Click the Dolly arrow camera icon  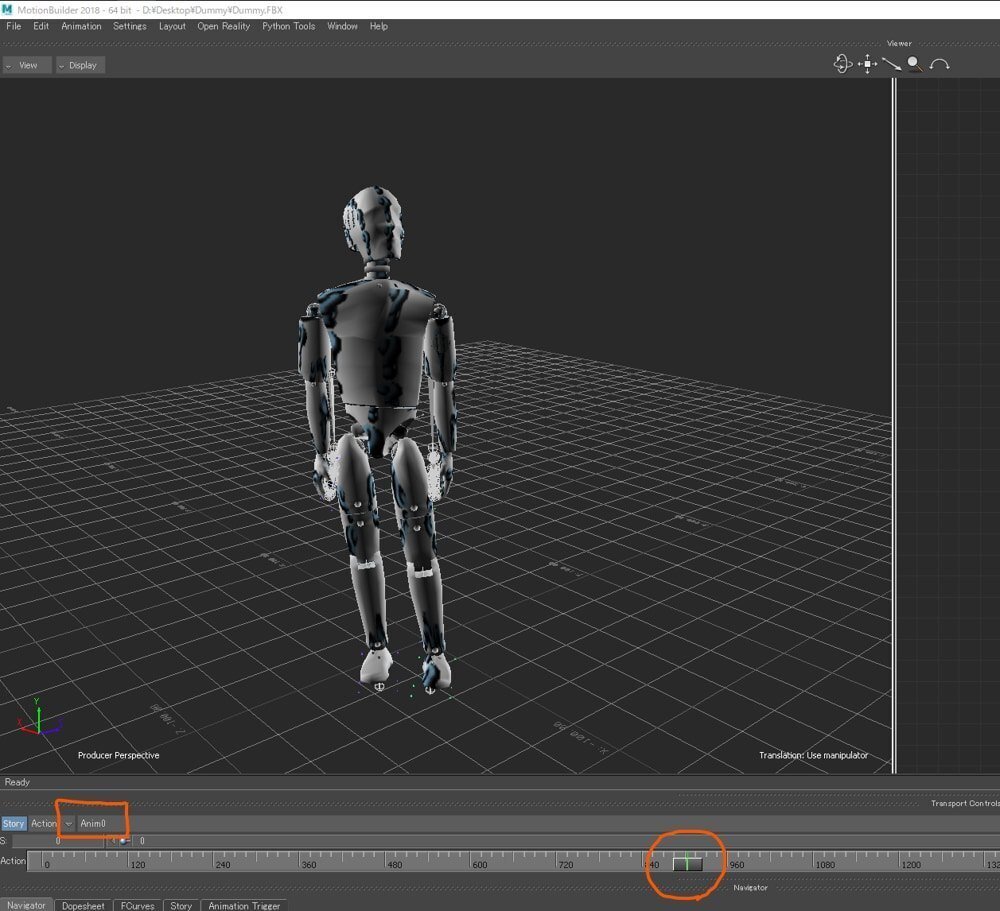click(x=890, y=64)
